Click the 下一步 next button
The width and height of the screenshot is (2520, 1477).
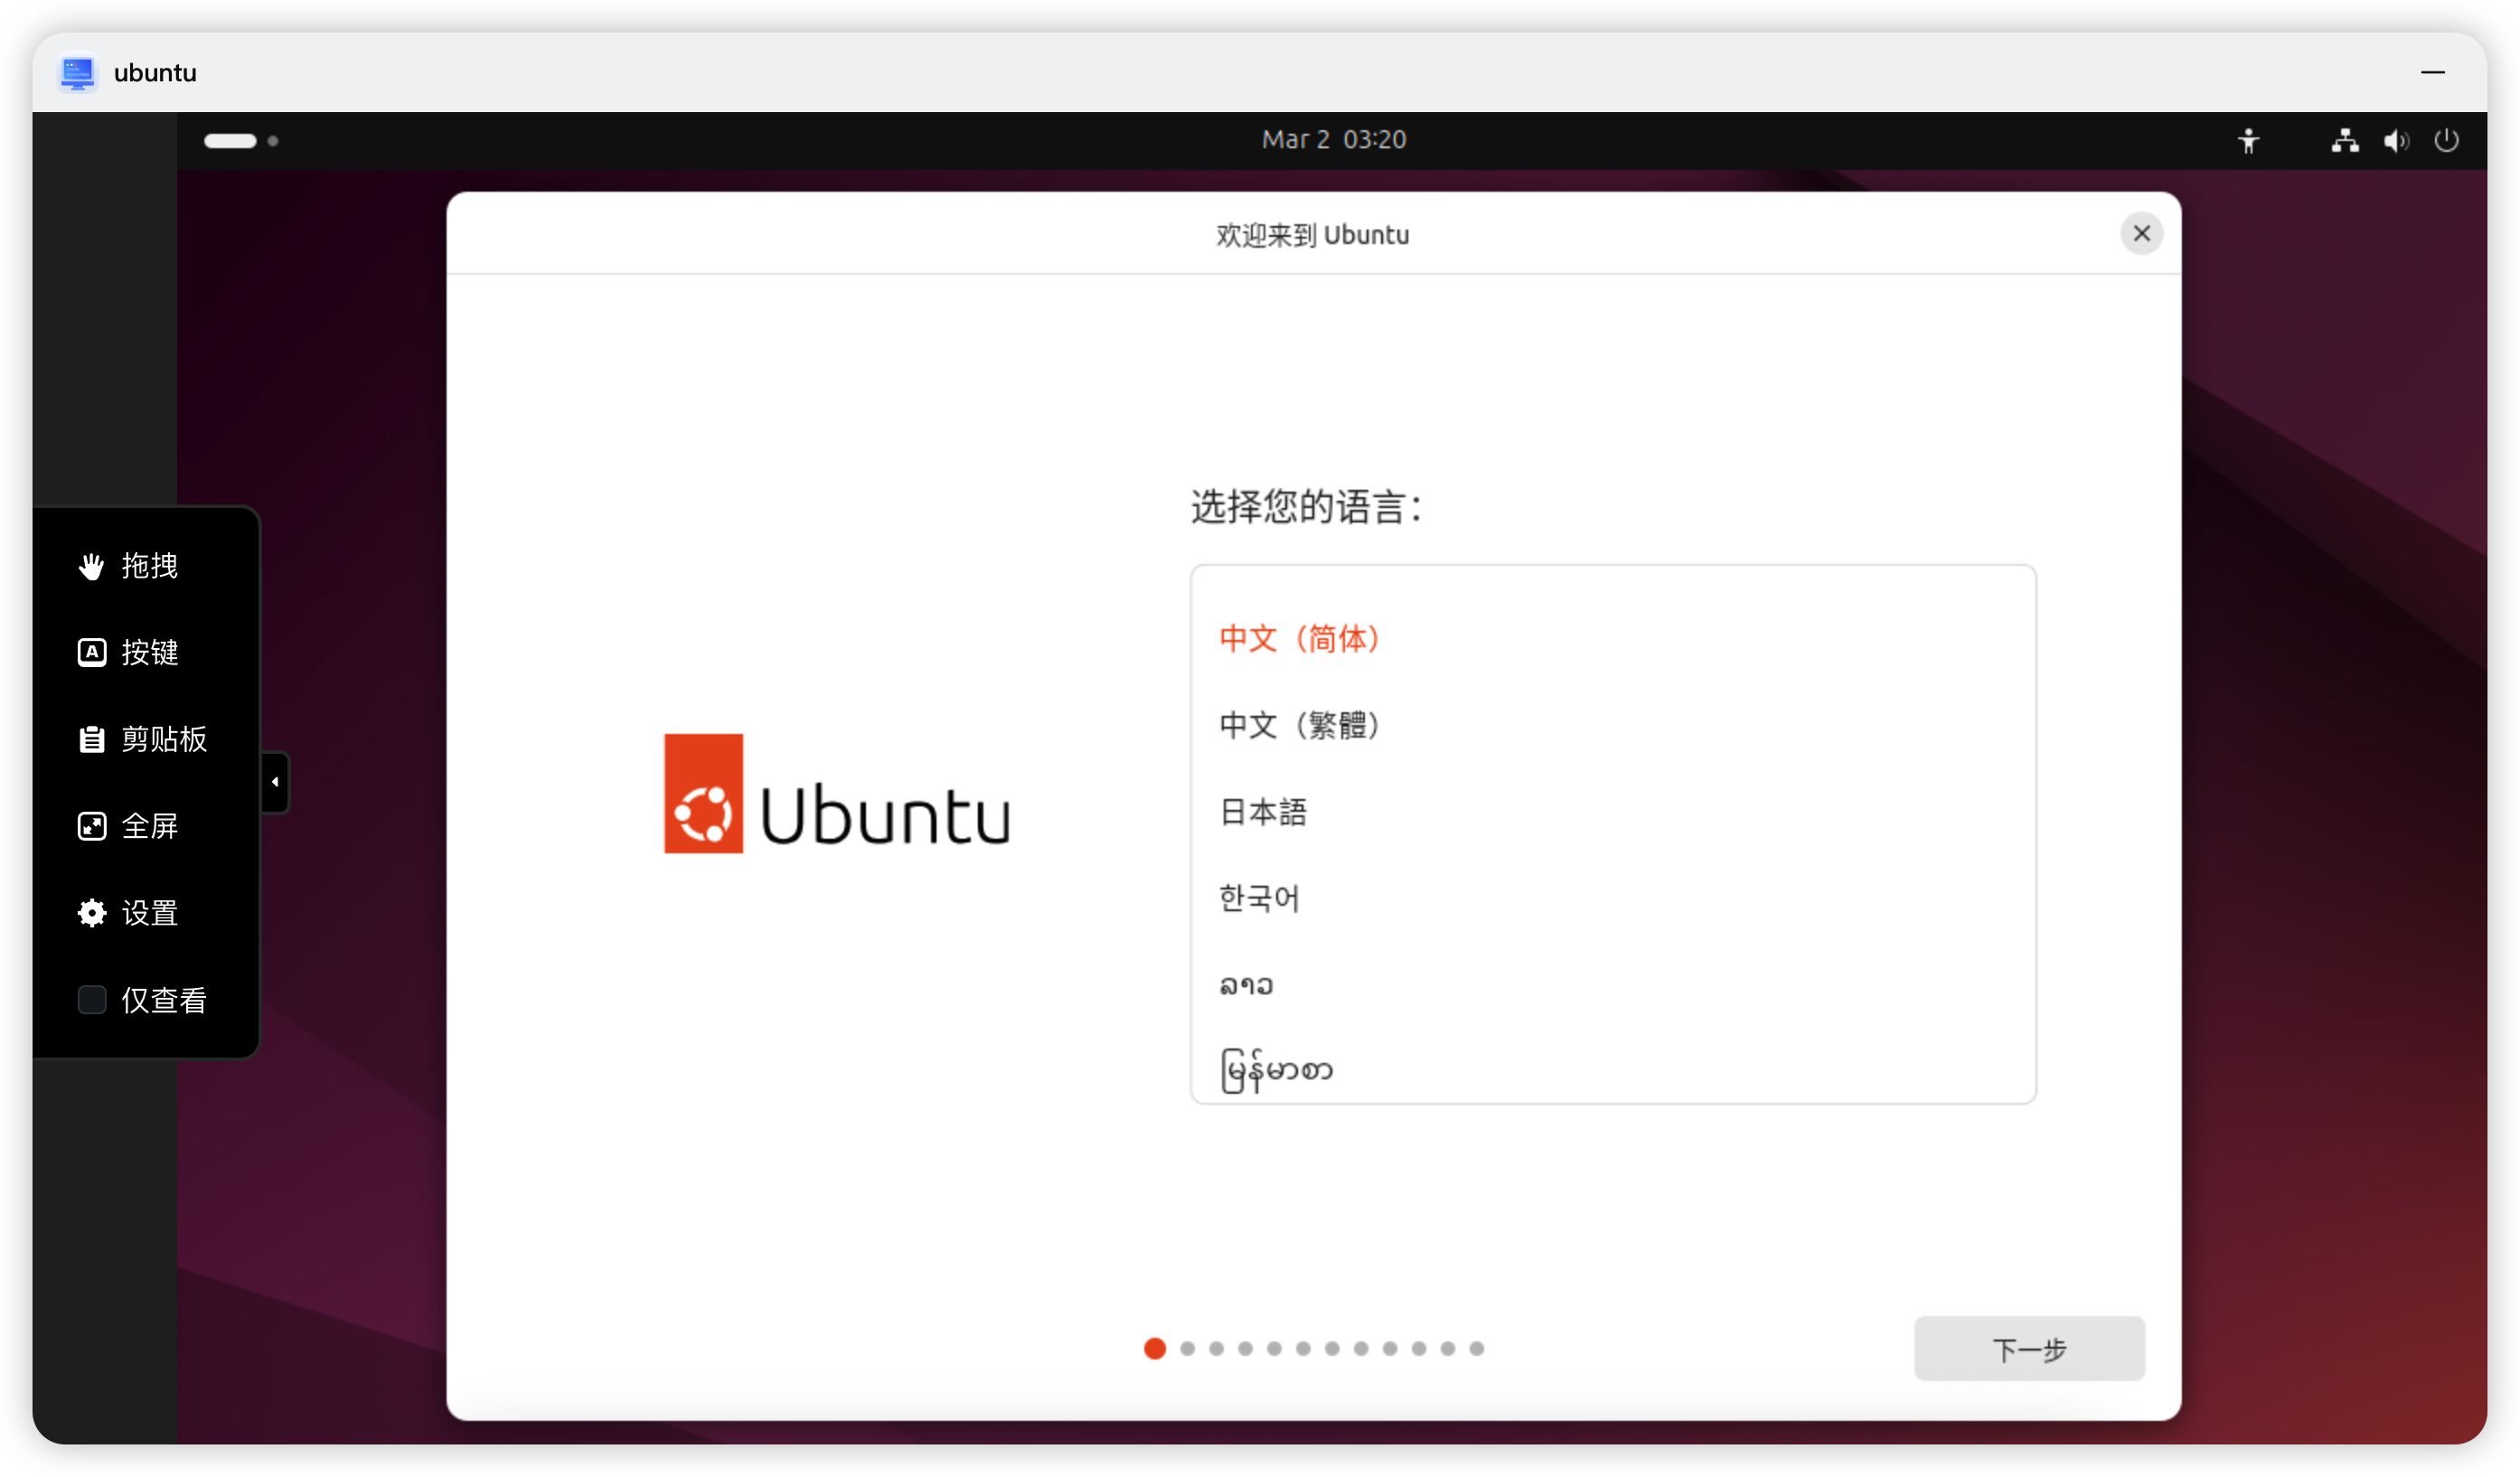(x=2029, y=1349)
